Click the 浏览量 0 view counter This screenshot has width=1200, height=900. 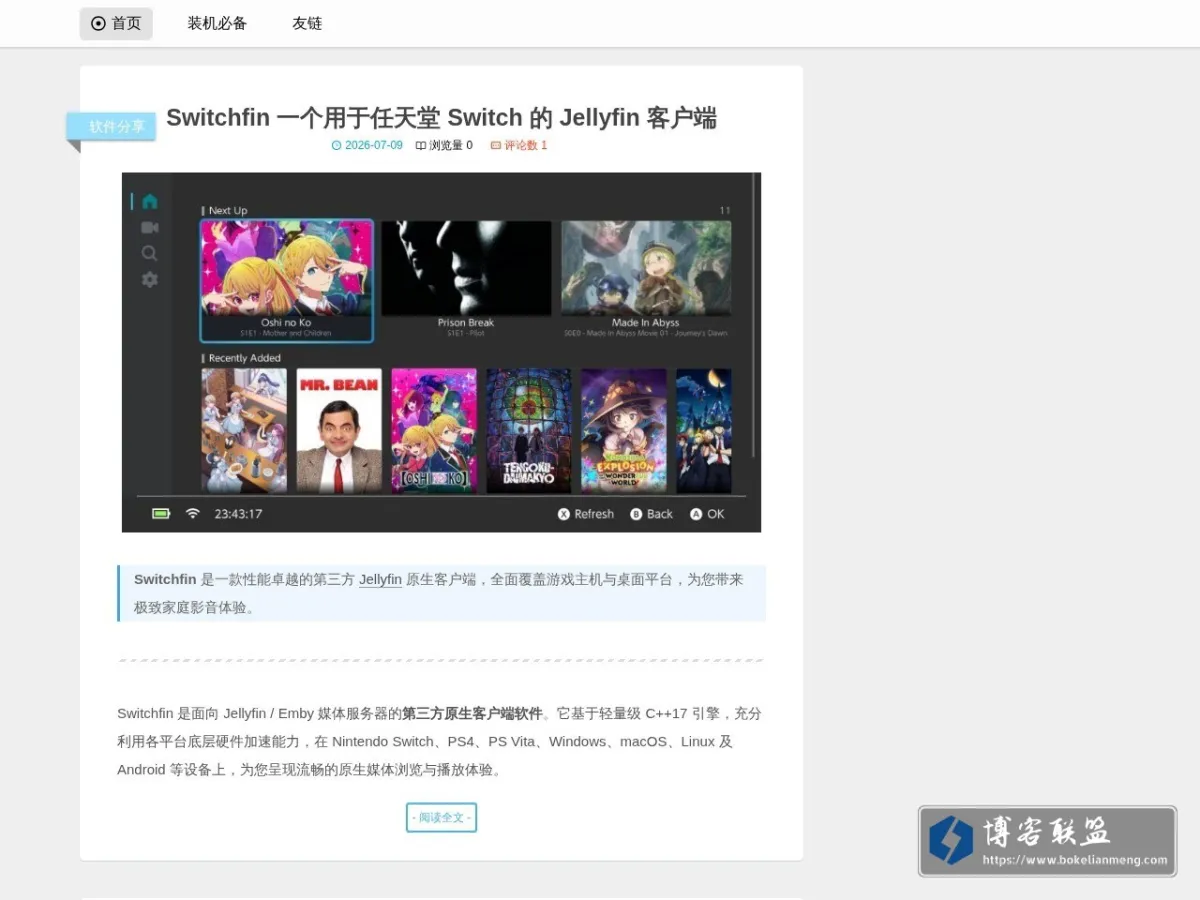coord(444,145)
